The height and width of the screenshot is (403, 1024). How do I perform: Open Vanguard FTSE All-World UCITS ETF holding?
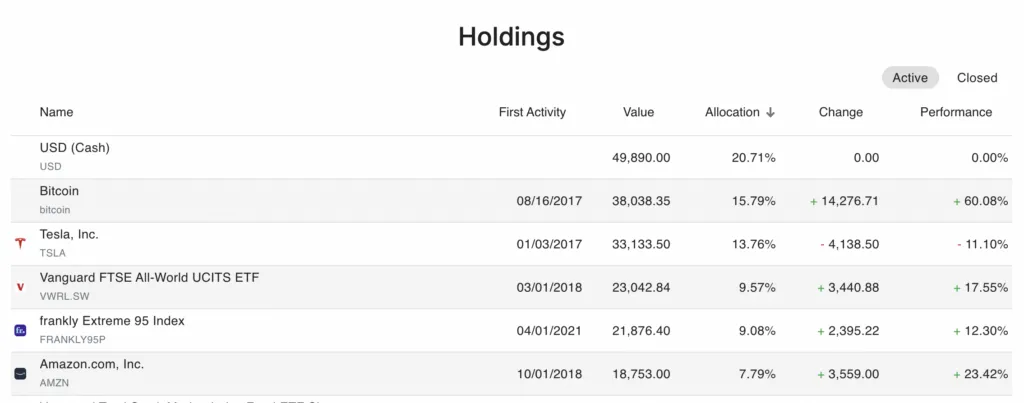[x=149, y=277]
